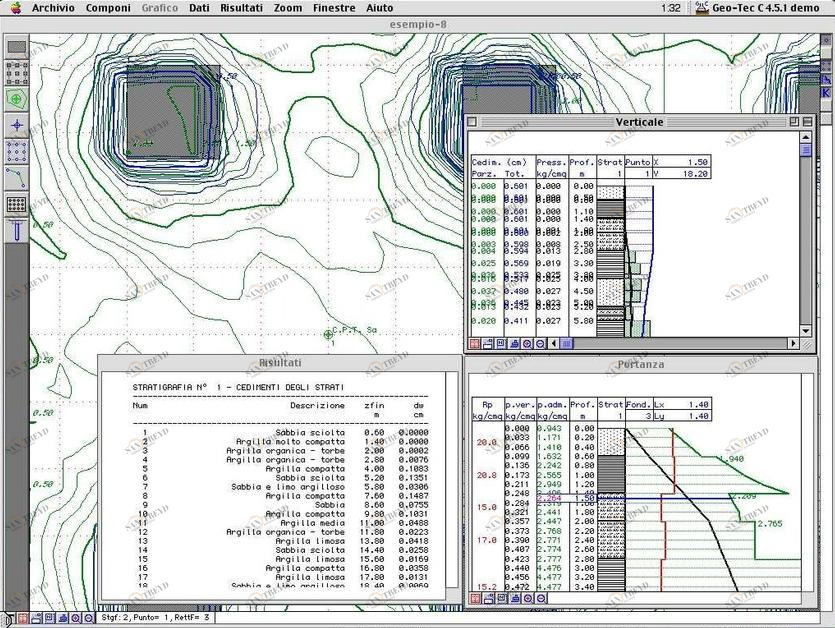
Task: Open the Risultati menu
Action: [241, 8]
